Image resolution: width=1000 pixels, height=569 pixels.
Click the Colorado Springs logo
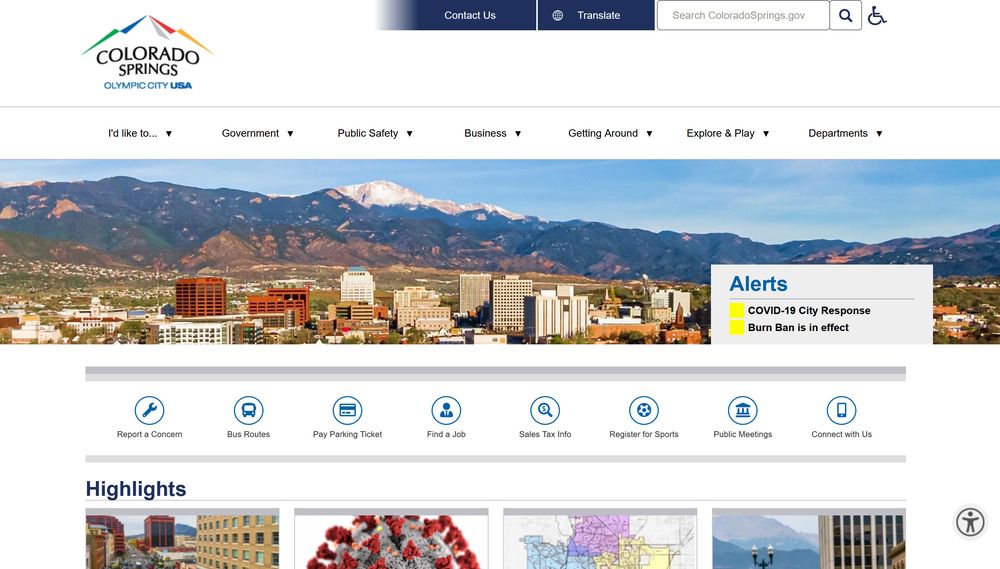(x=148, y=53)
